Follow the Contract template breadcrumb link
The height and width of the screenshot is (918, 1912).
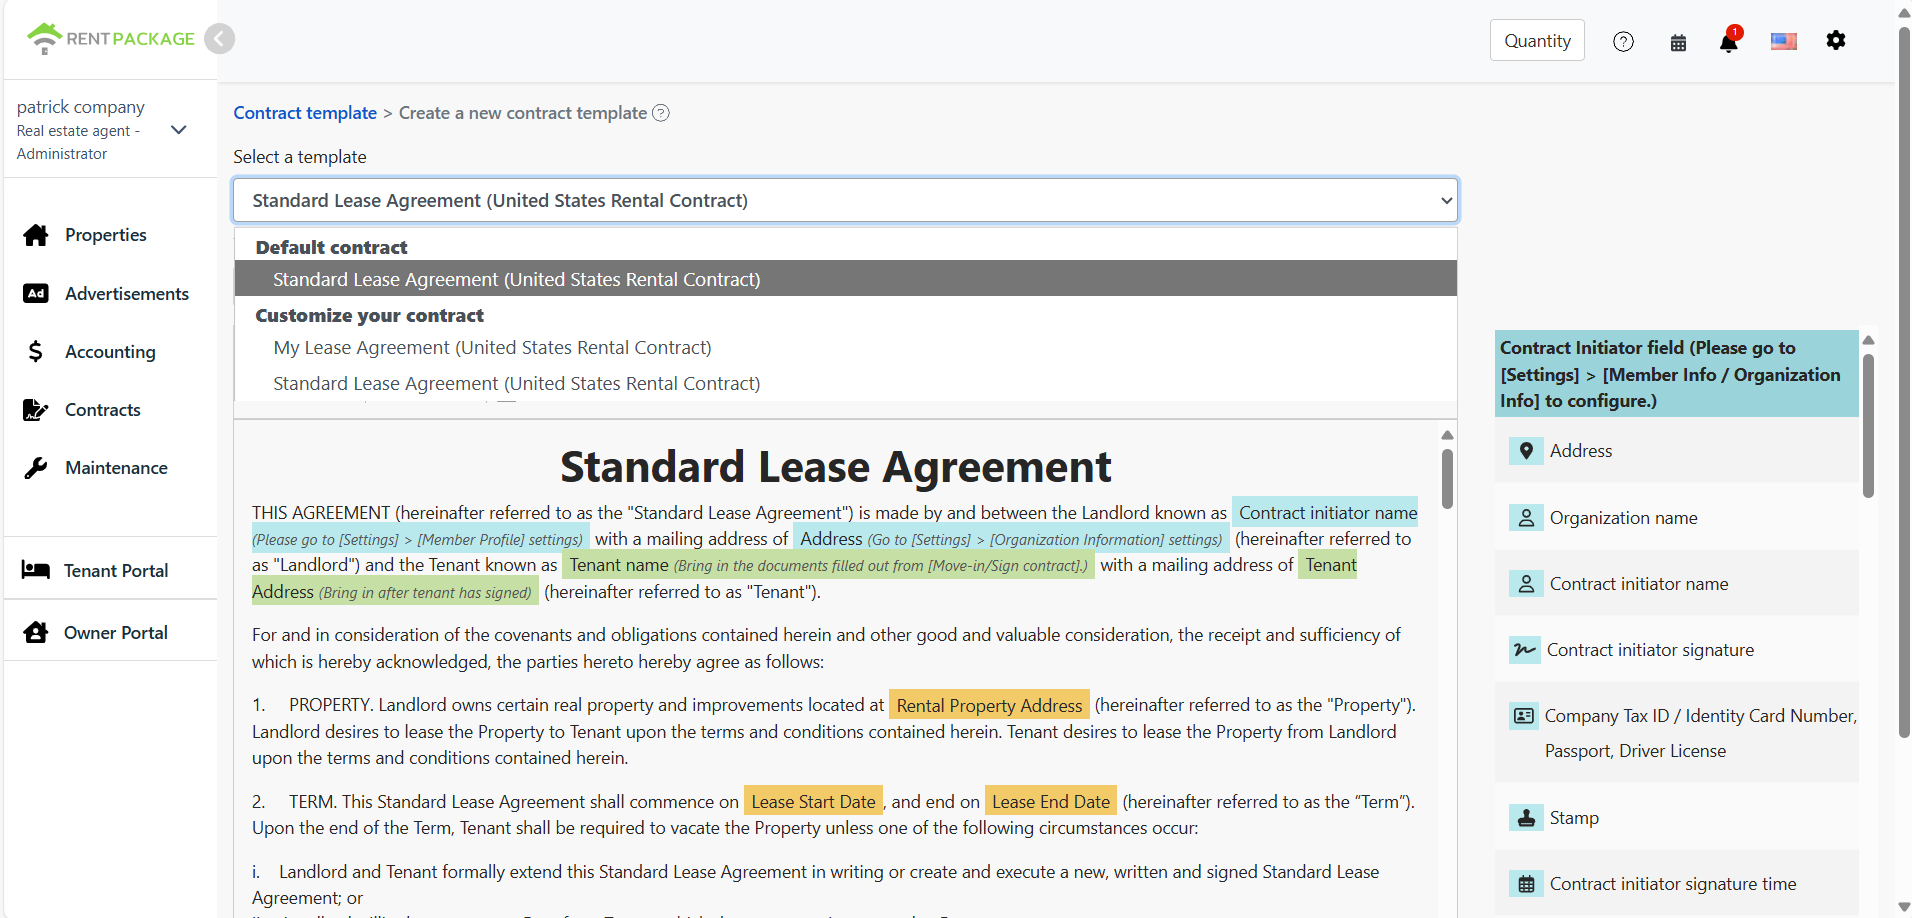coord(305,113)
